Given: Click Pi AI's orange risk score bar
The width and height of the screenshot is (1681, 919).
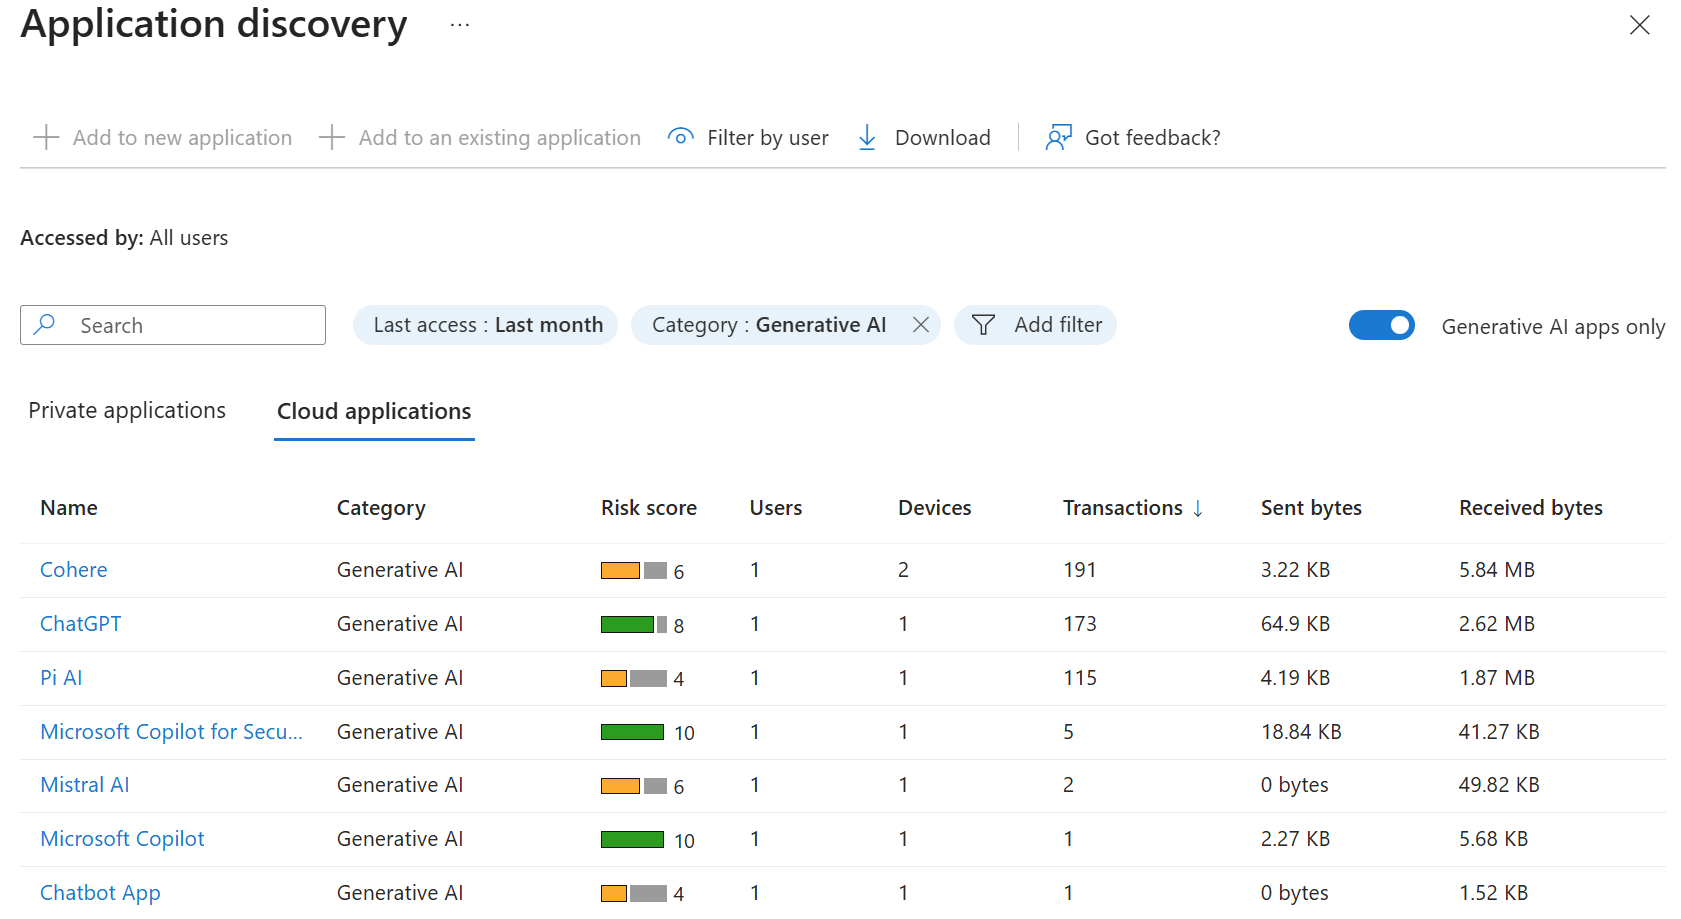Looking at the screenshot, I should pyautogui.click(x=614, y=679).
